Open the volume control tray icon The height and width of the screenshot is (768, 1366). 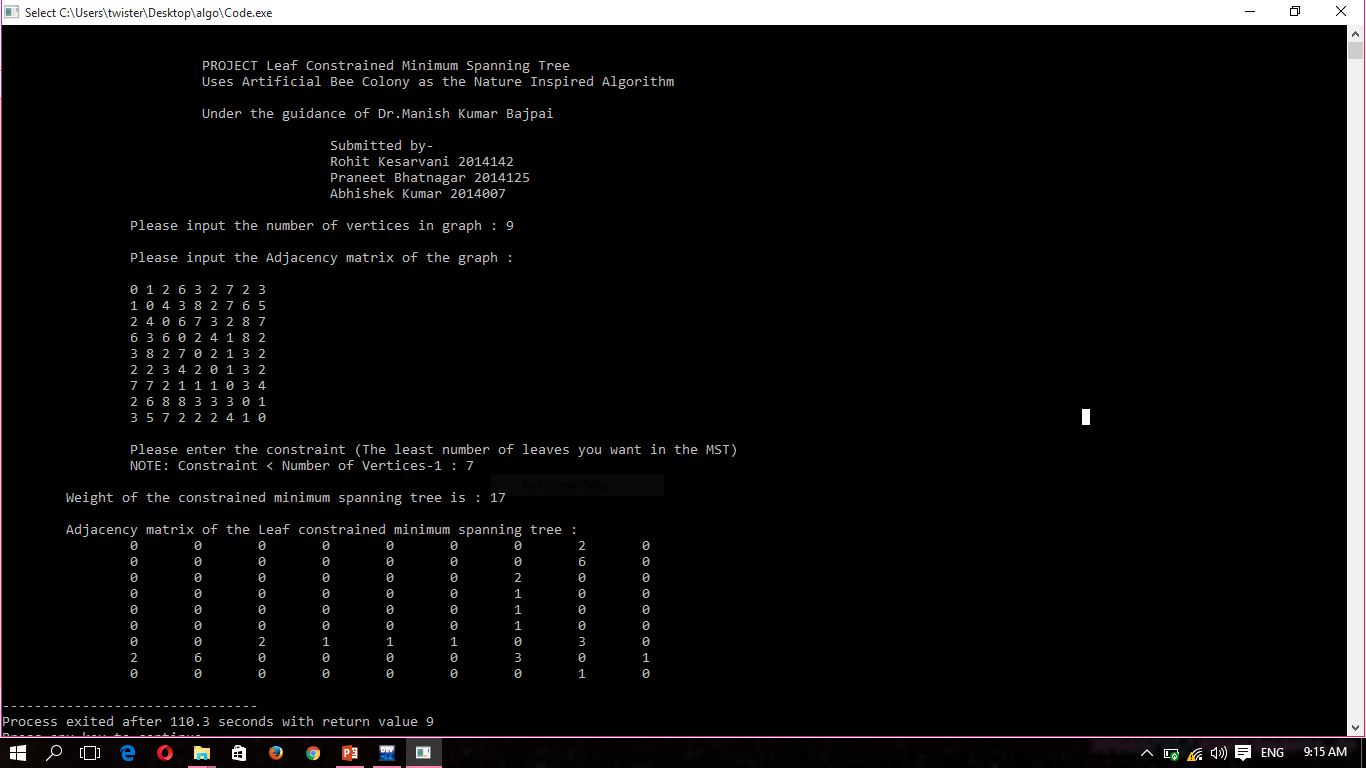1218,753
